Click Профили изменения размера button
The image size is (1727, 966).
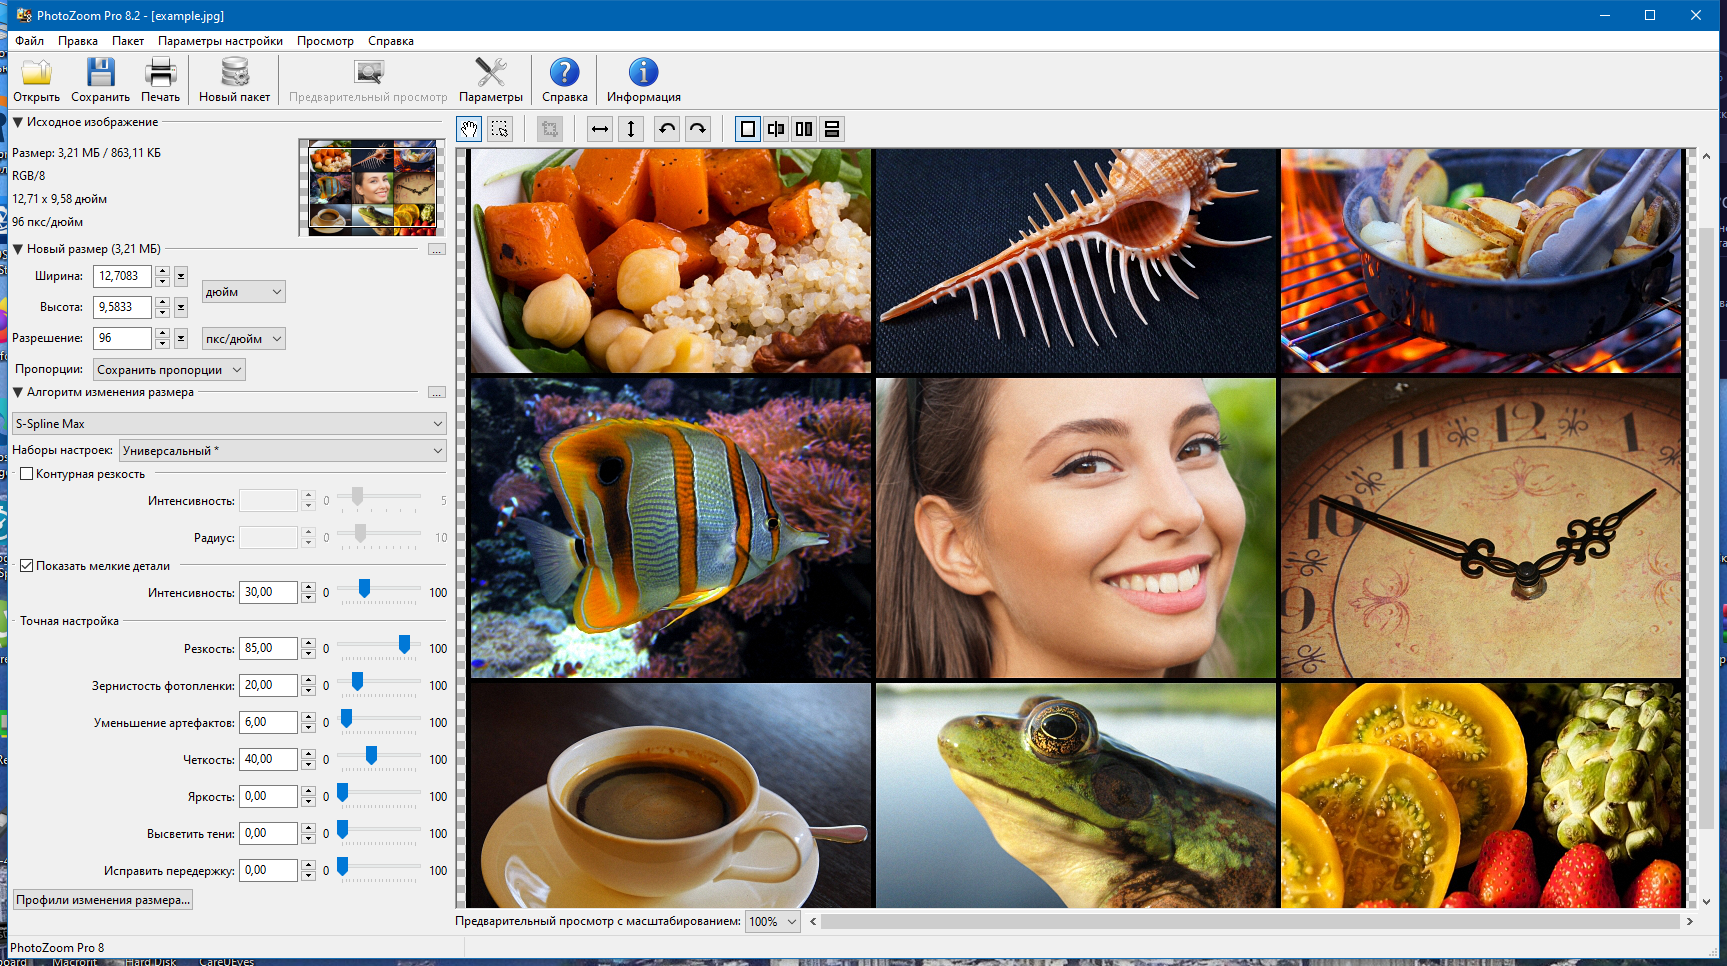102,900
